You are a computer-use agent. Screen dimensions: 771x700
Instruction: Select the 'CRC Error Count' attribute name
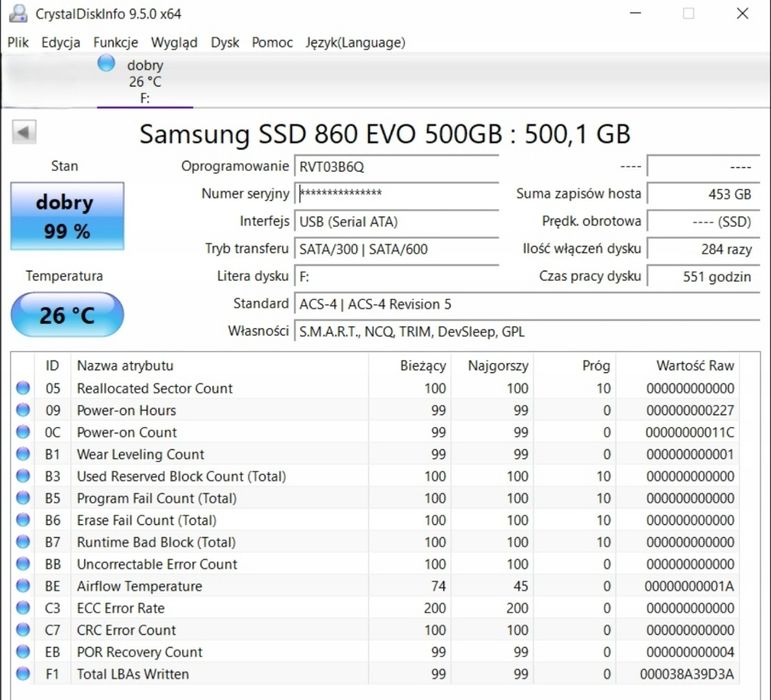point(126,630)
